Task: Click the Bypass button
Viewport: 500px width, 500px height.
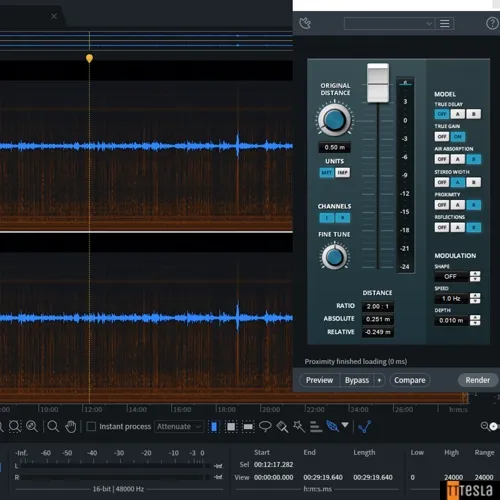Action: click(357, 380)
